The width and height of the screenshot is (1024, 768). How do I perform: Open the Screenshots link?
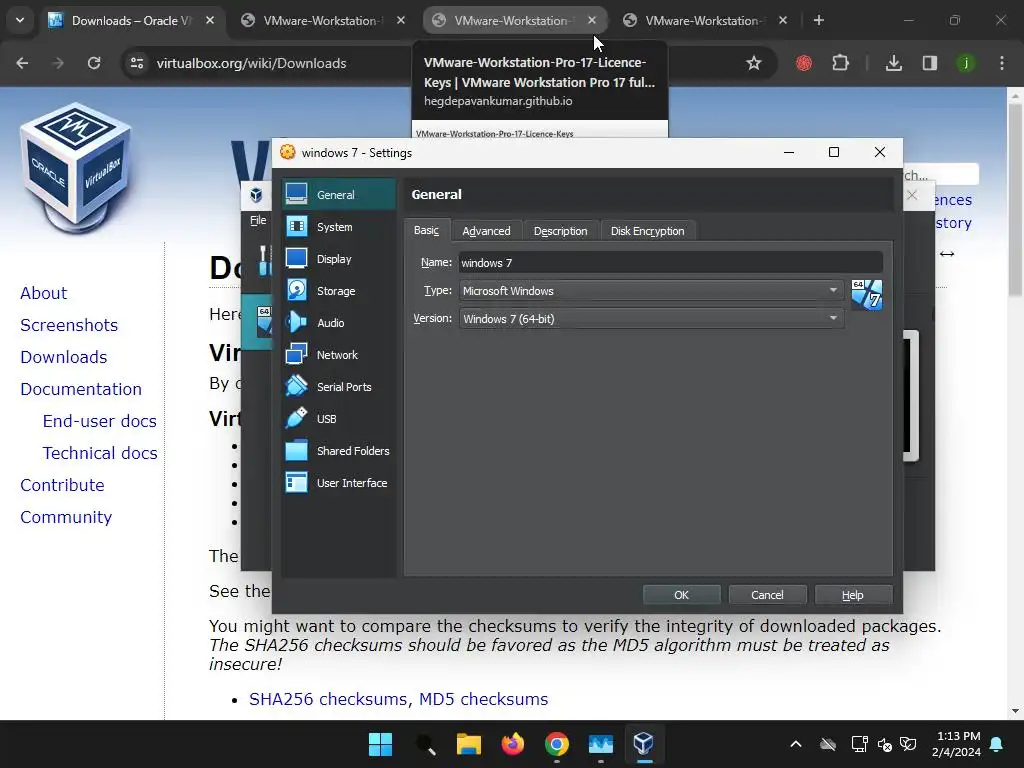[69, 325]
